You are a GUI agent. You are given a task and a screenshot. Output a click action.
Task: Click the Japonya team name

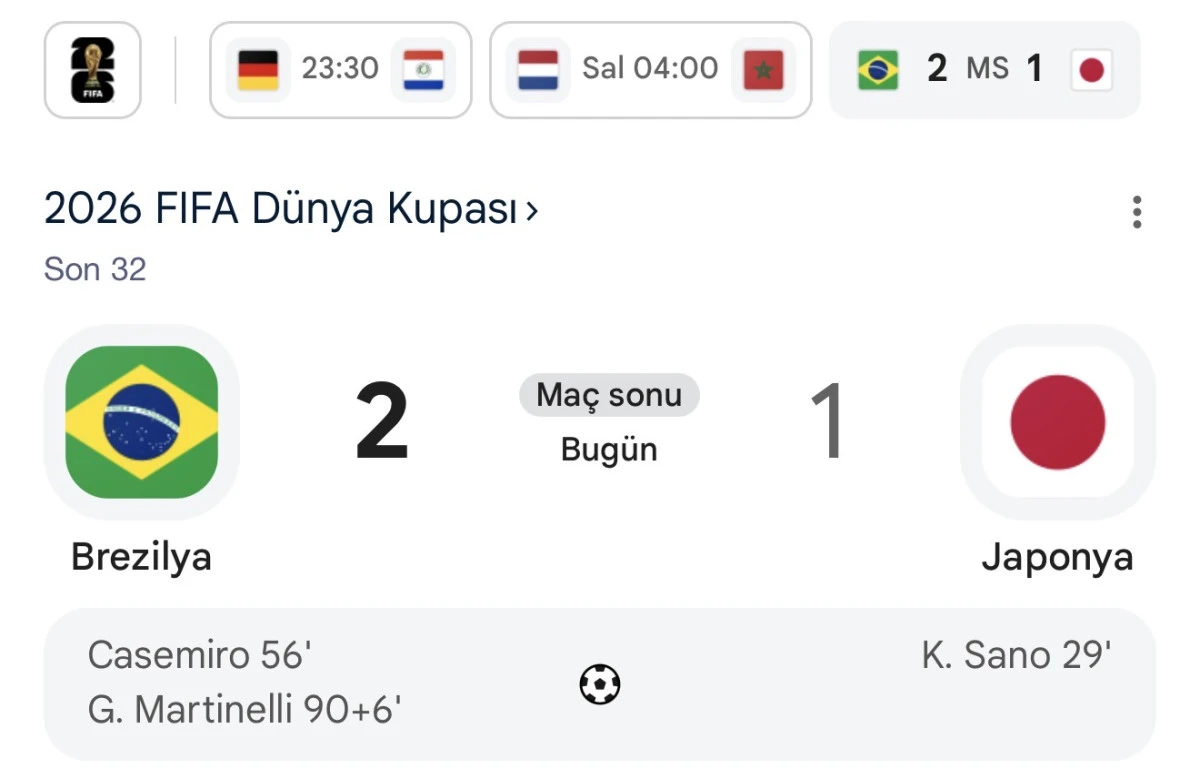(1057, 557)
